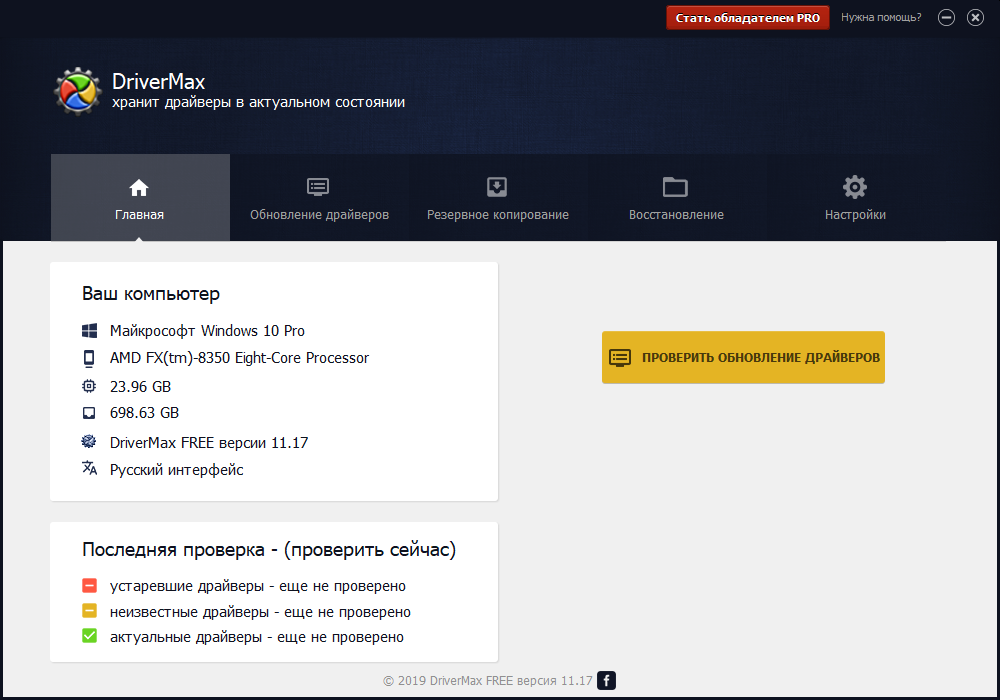The image size is (1000, 700).
Task: Minimize the DriverMax window
Action: [946, 18]
